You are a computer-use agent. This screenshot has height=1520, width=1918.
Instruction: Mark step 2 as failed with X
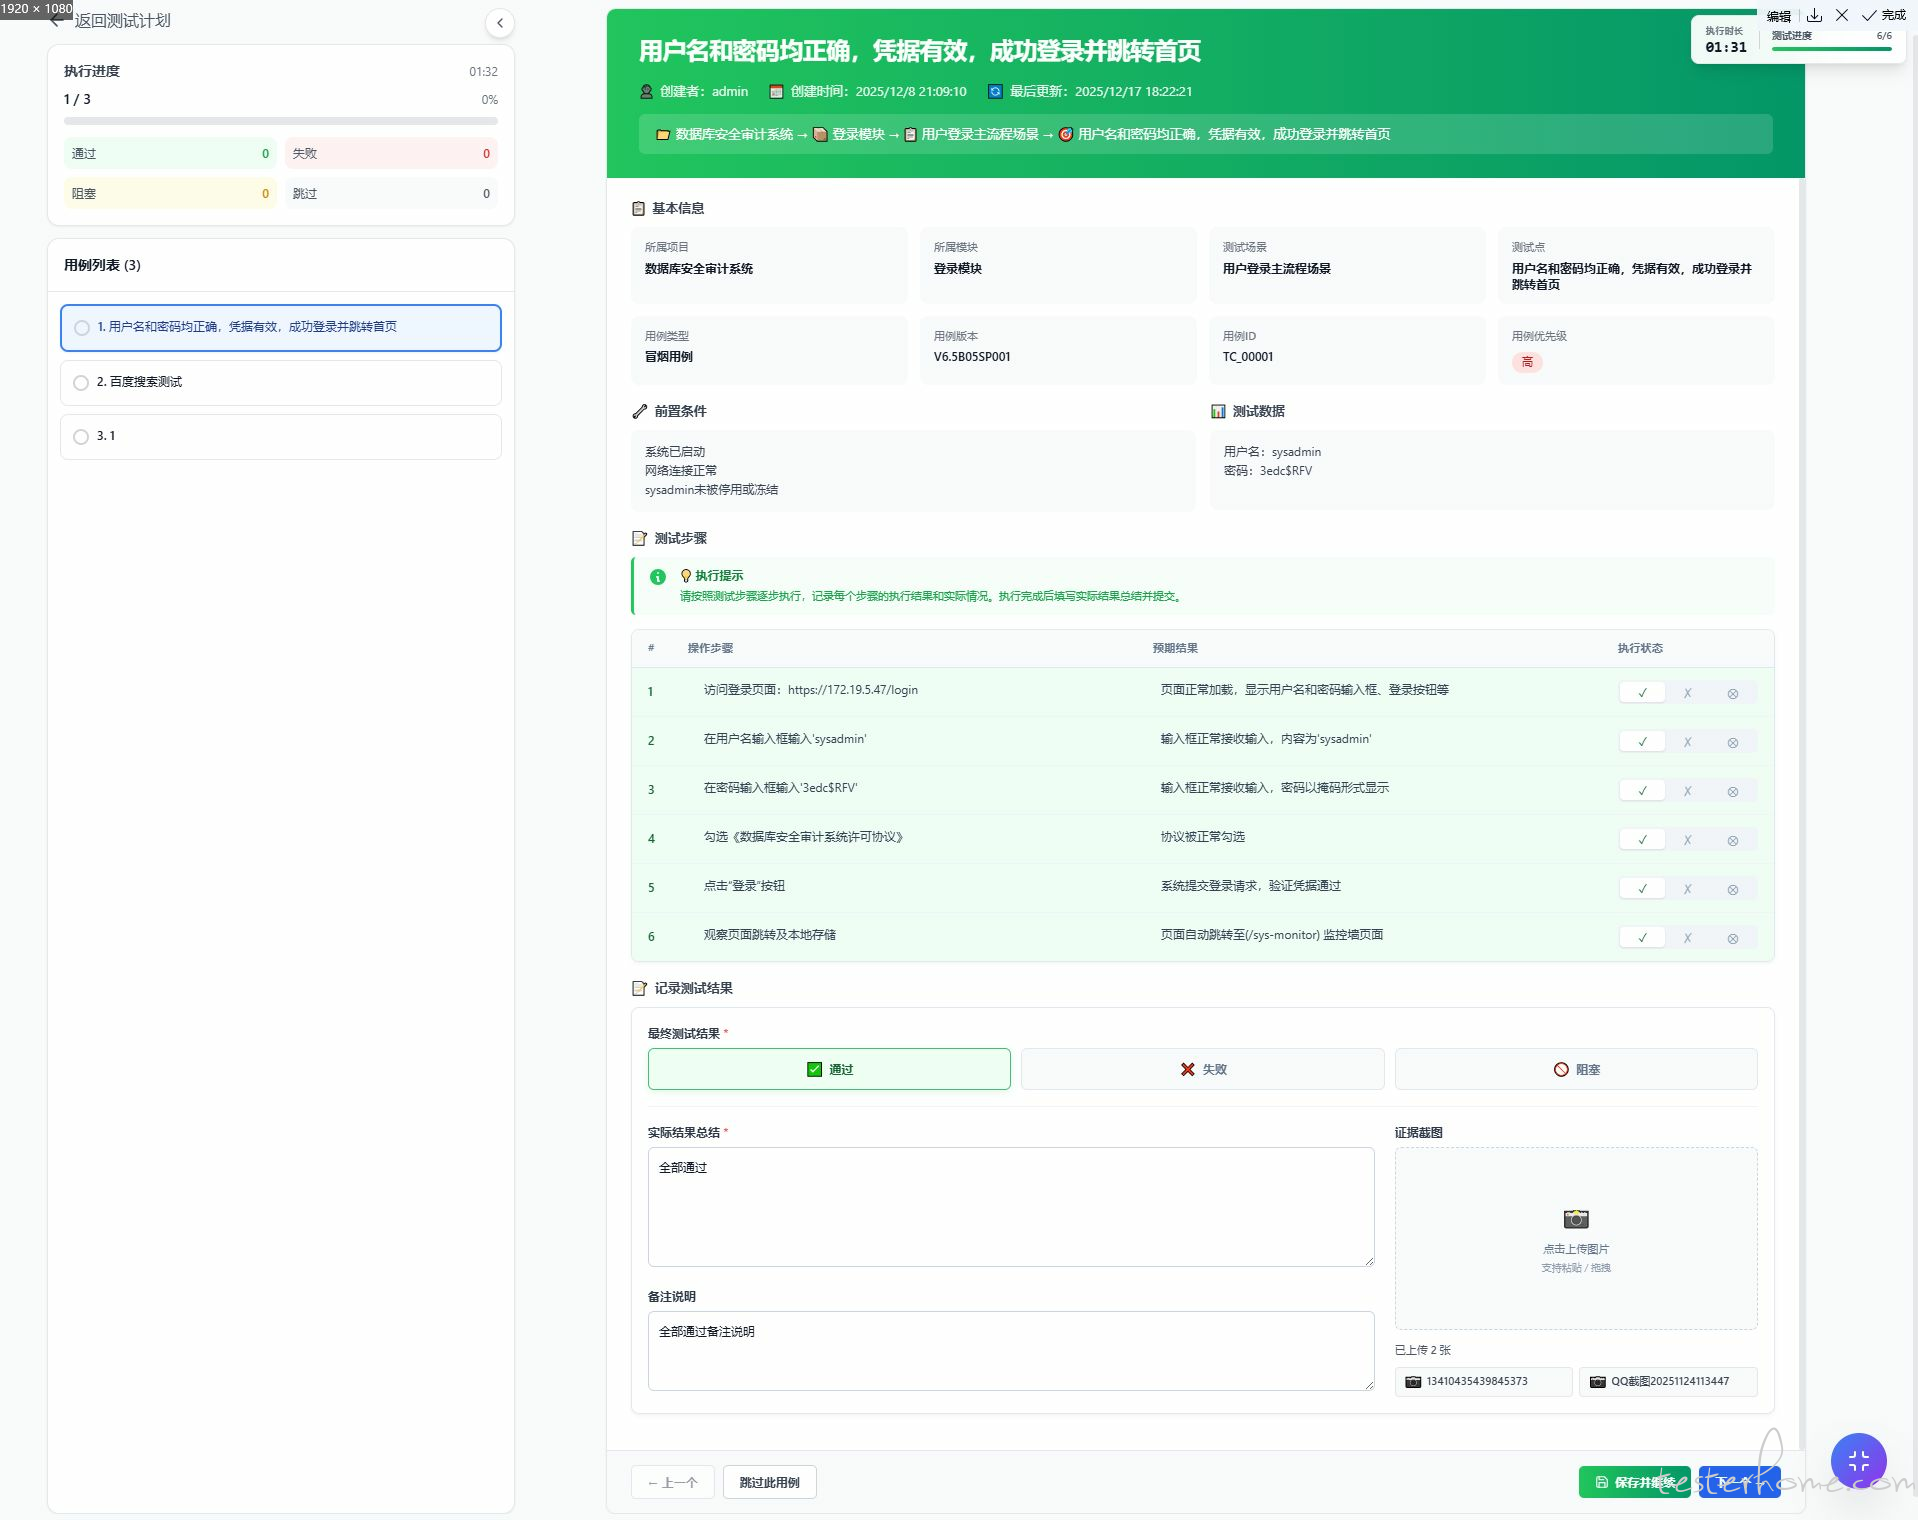point(1687,742)
